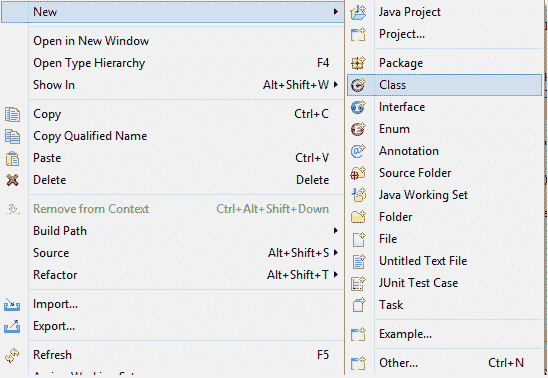Expand the Source submenu arrow

click(336, 253)
